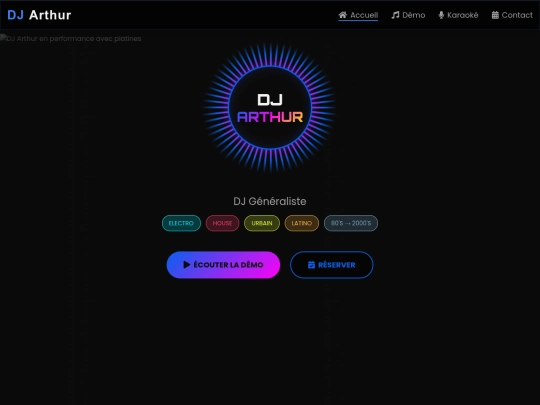Open the Contact navigation link
The image size is (540, 405).
(x=512, y=15)
